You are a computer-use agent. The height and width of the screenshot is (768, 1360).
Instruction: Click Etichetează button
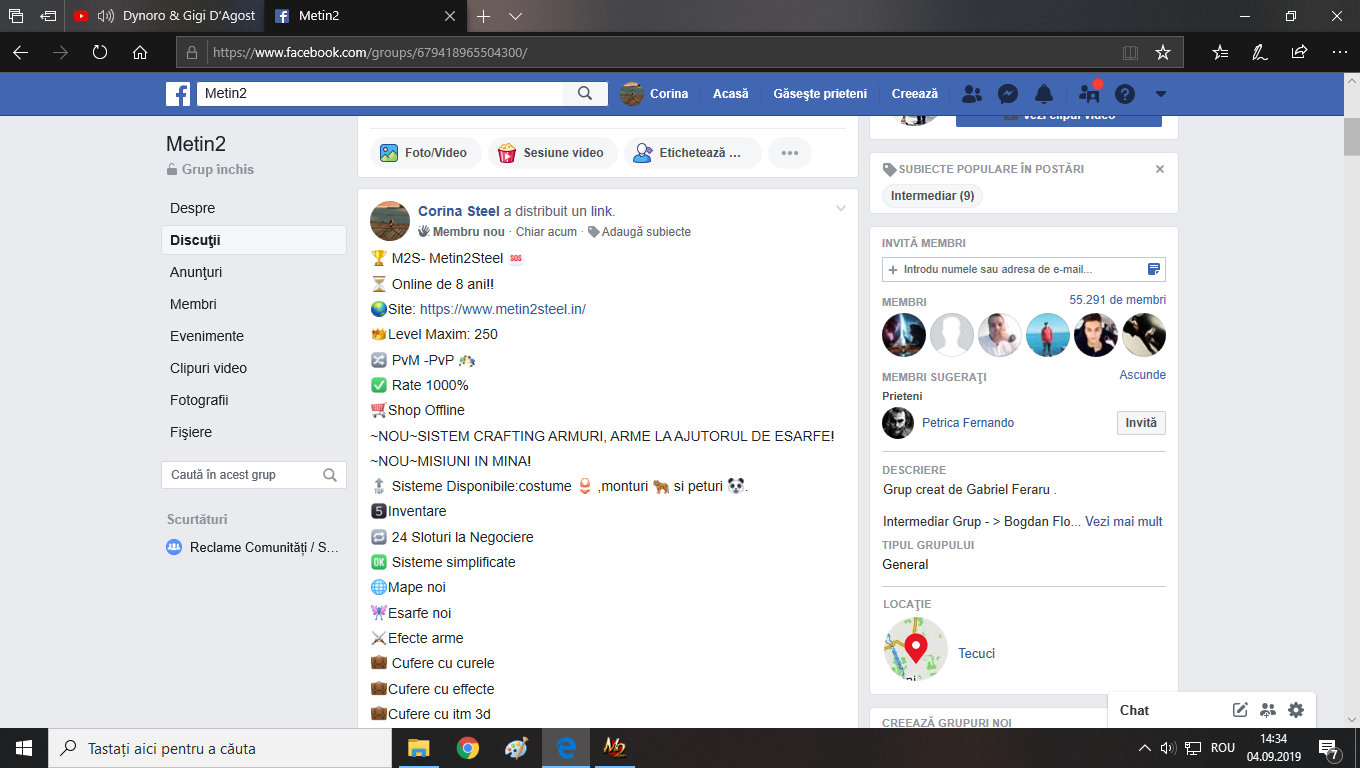[692, 153]
